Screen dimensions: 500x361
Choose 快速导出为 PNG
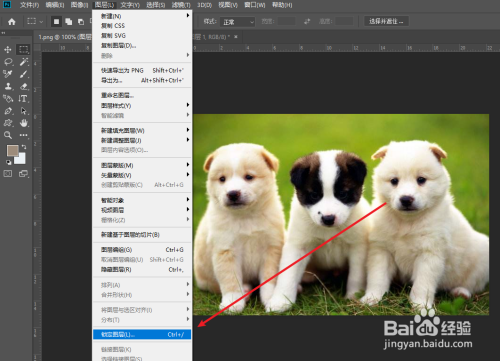click(x=142, y=70)
